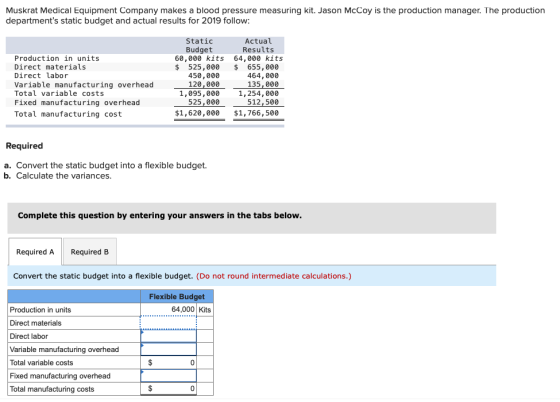Click the Static Budget column heading

point(199,45)
